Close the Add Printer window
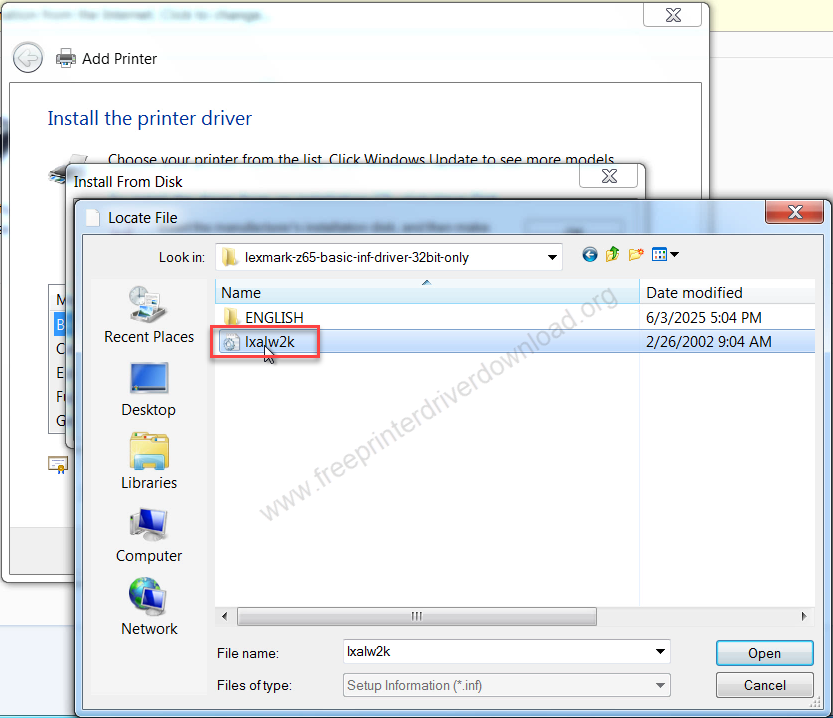Screen dimensions: 833x718 tap(673, 15)
